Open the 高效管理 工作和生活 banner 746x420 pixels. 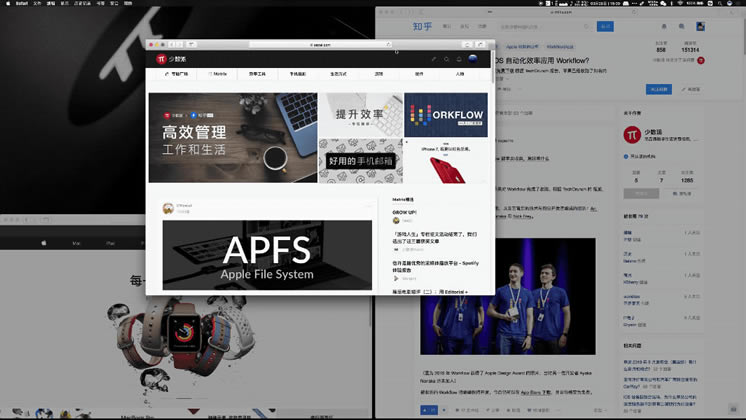pos(233,137)
